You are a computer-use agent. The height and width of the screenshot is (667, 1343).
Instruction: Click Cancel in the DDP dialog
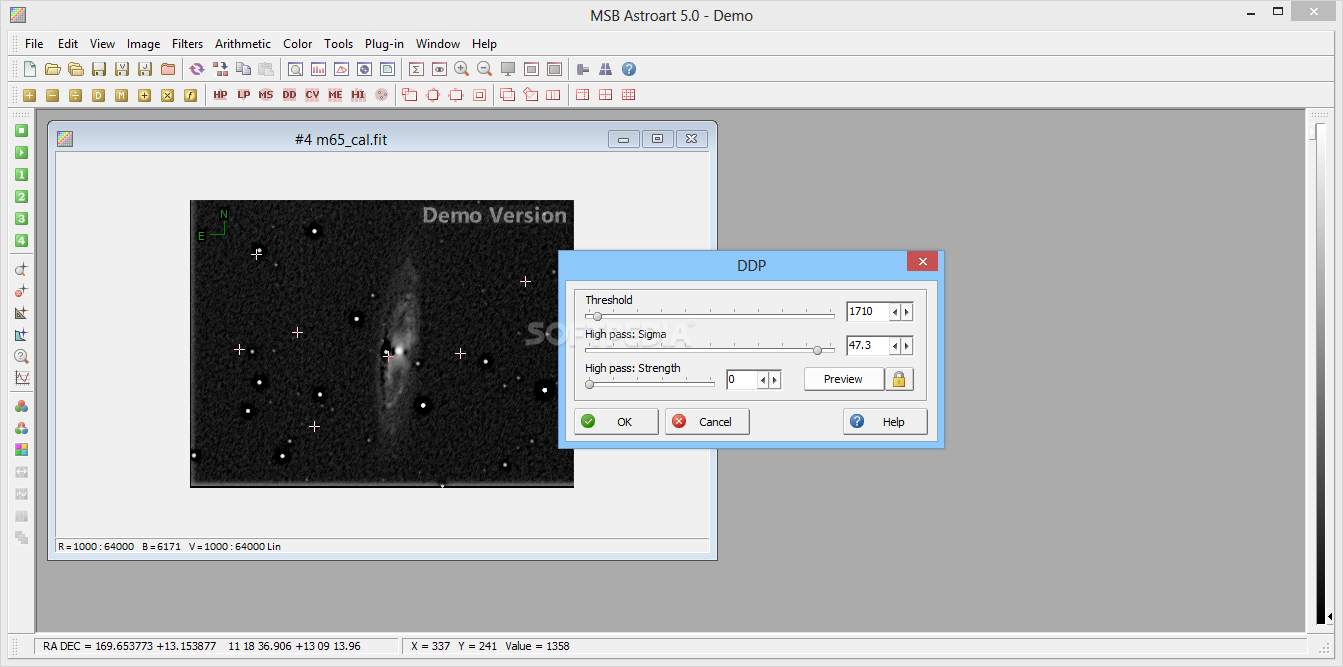707,422
